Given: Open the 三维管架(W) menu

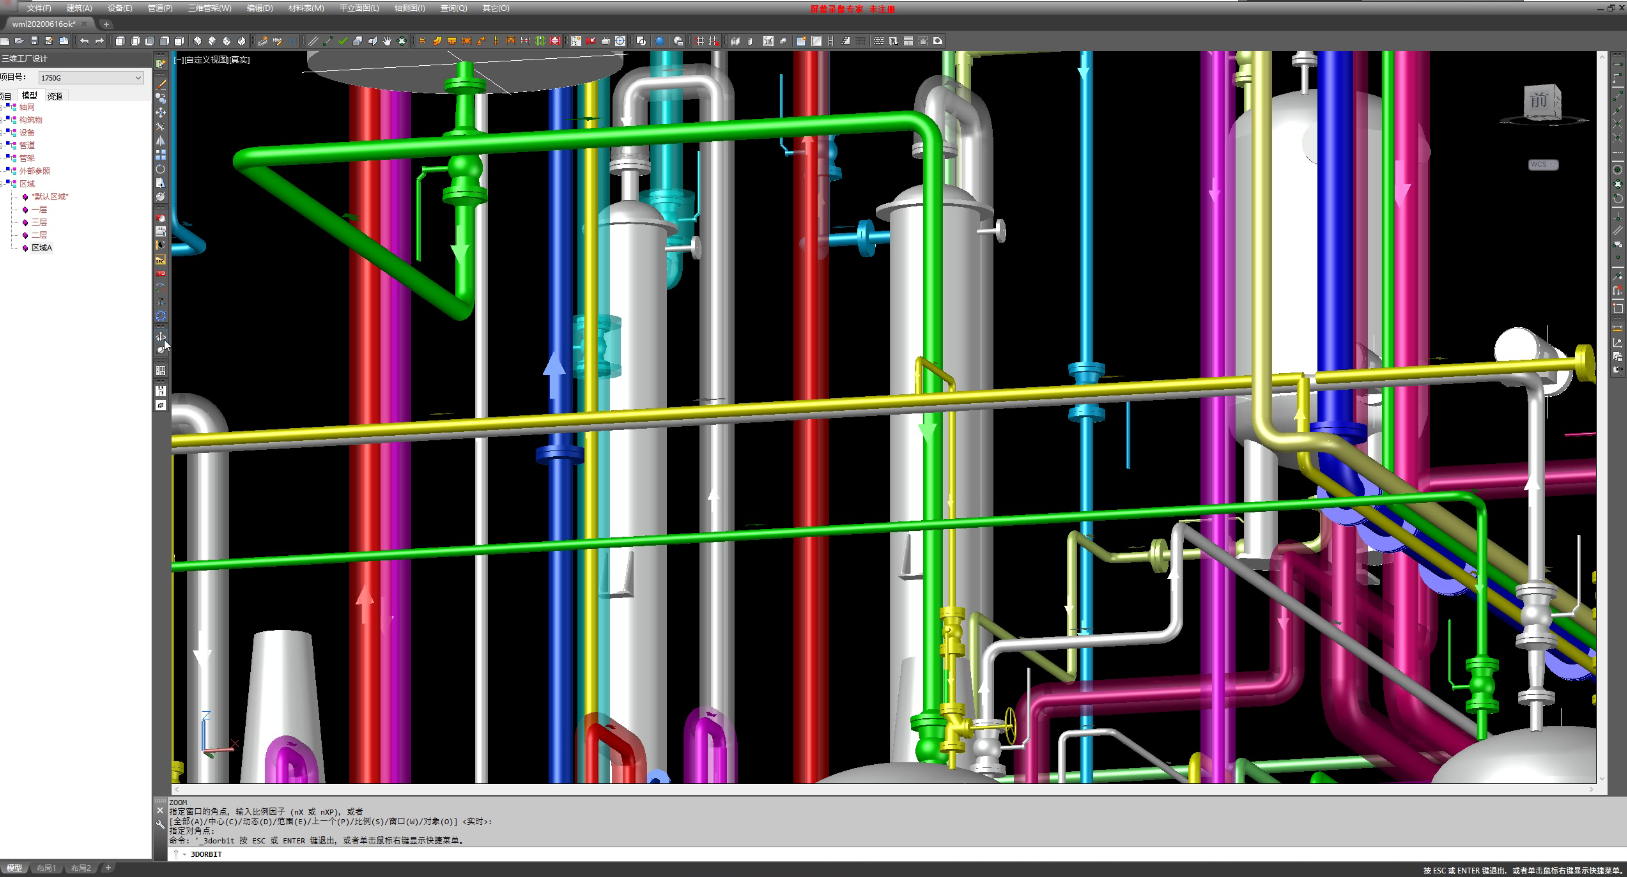Looking at the screenshot, I should (209, 8).
